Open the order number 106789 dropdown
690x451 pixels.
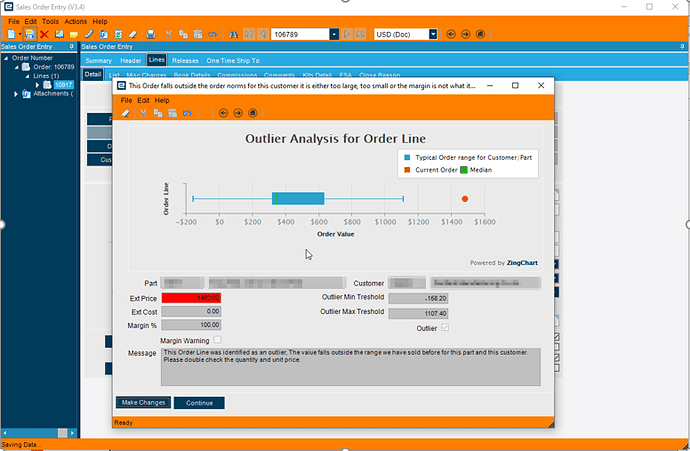[334, 34]
